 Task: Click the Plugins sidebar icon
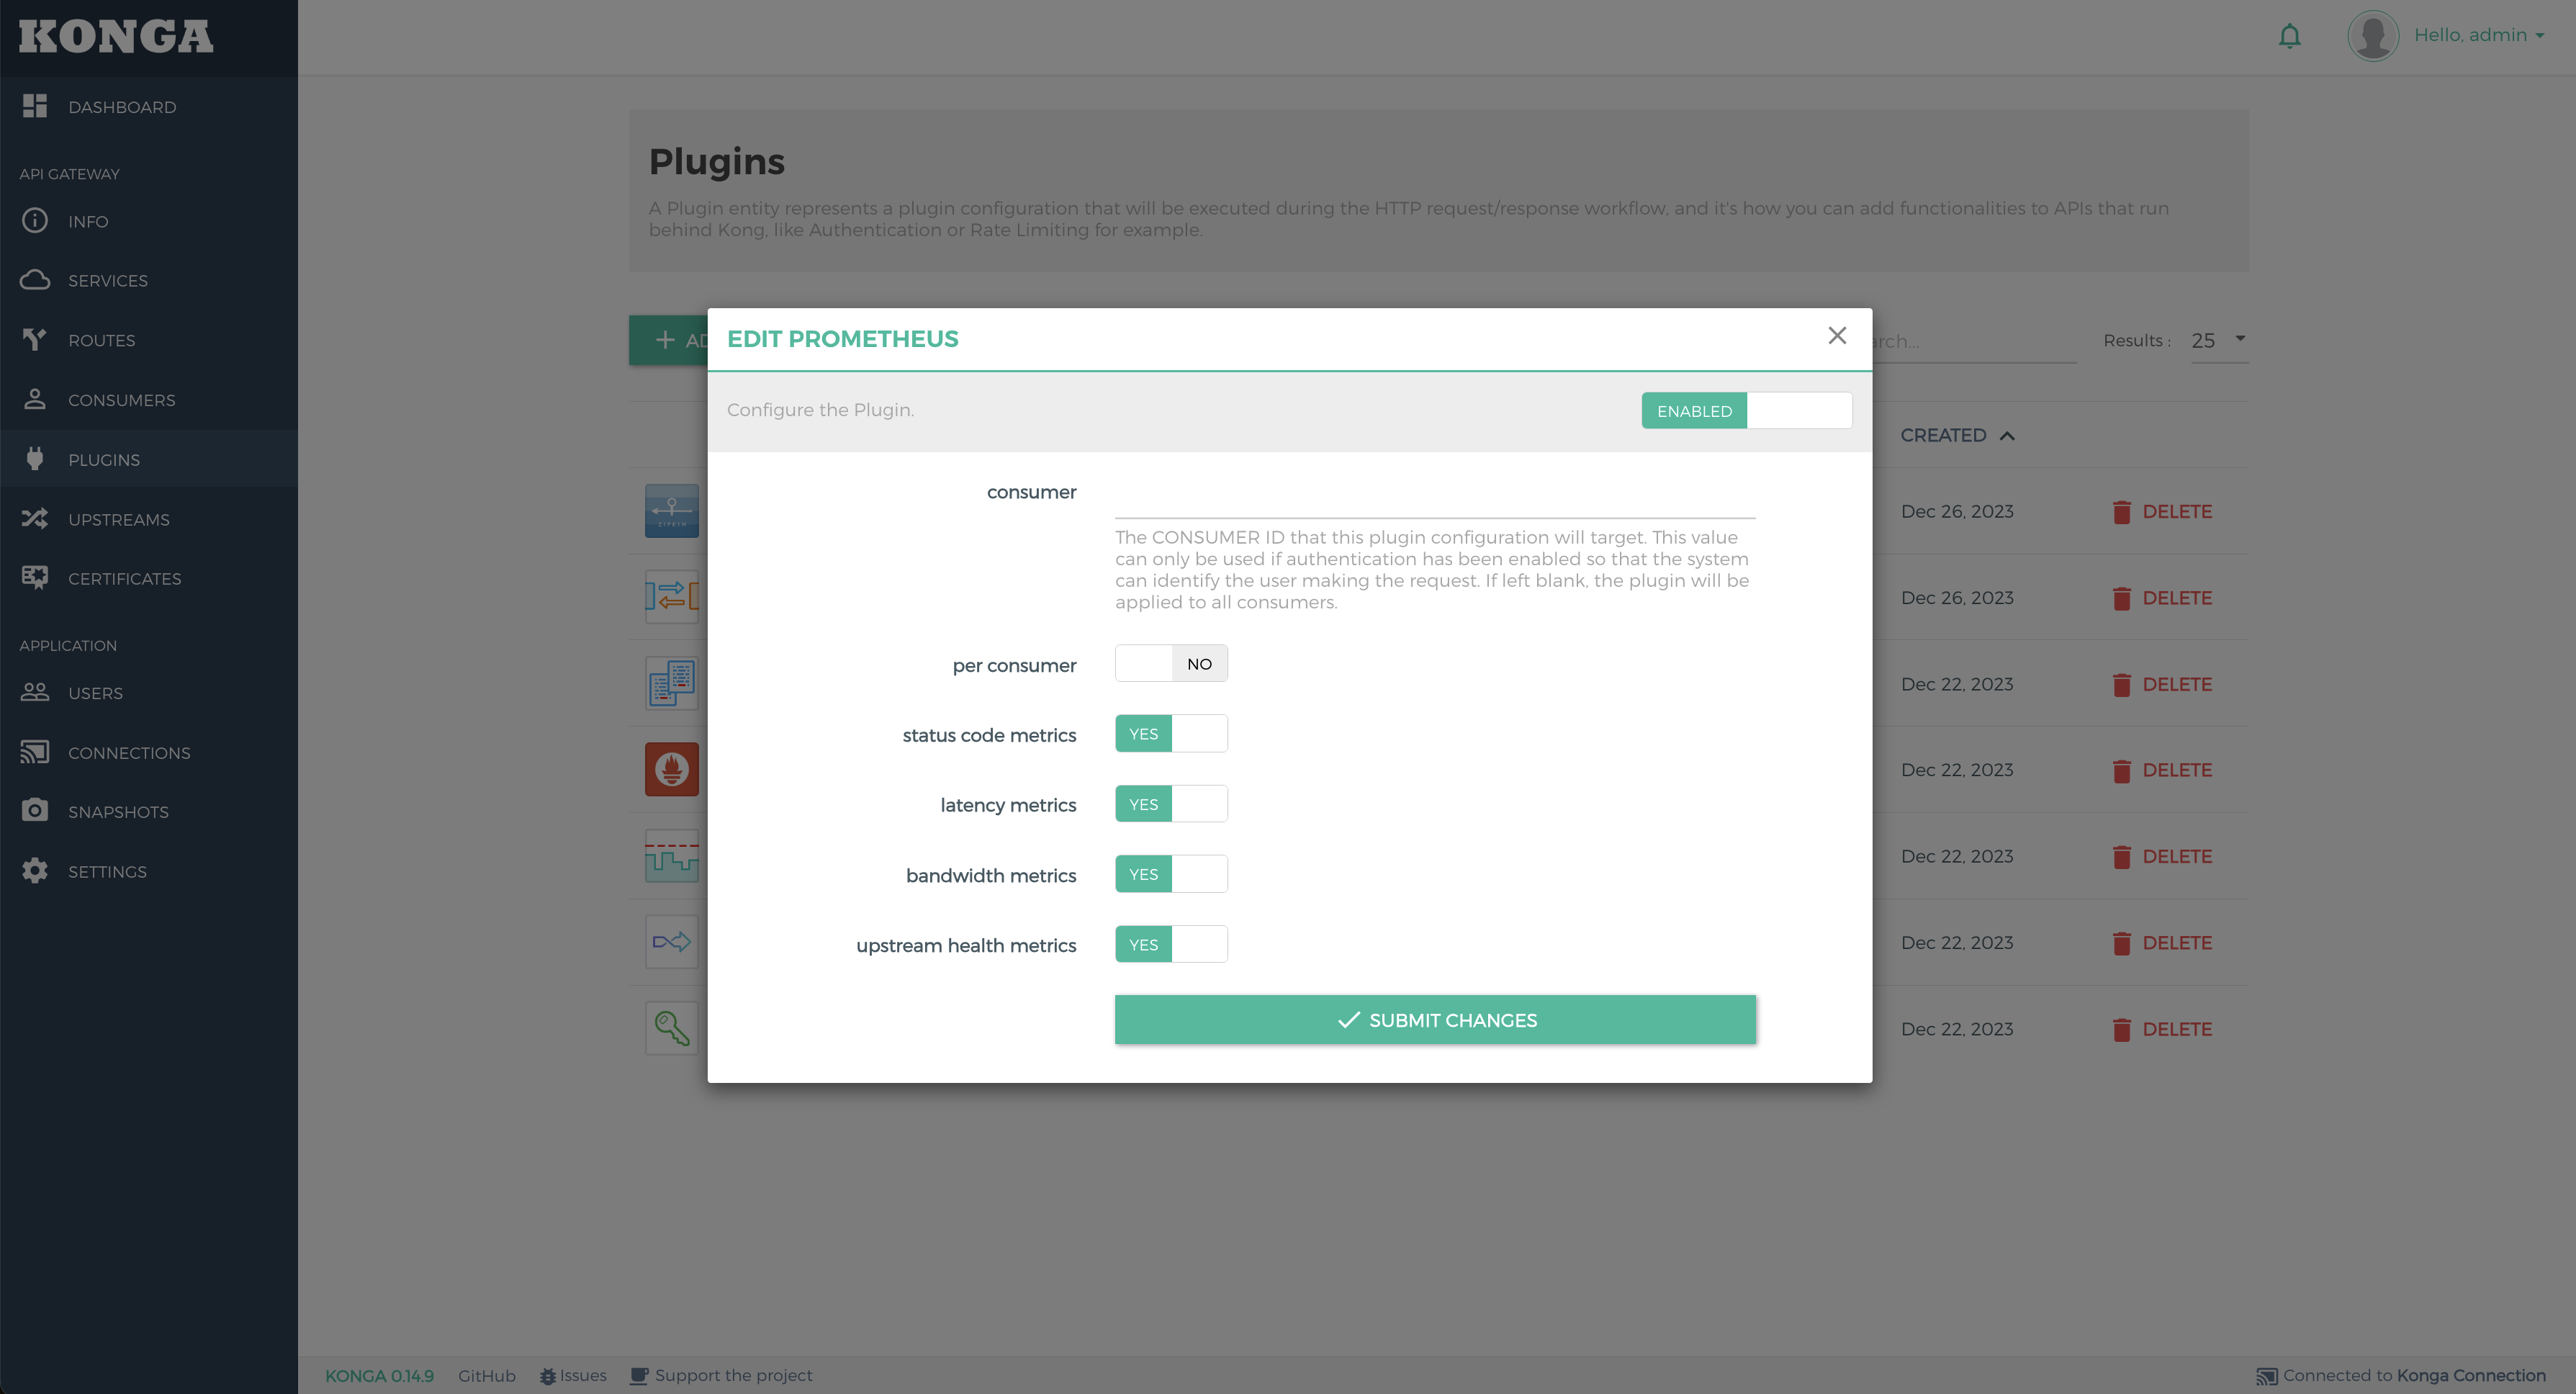pyautogui.click(x=36, y=459)
